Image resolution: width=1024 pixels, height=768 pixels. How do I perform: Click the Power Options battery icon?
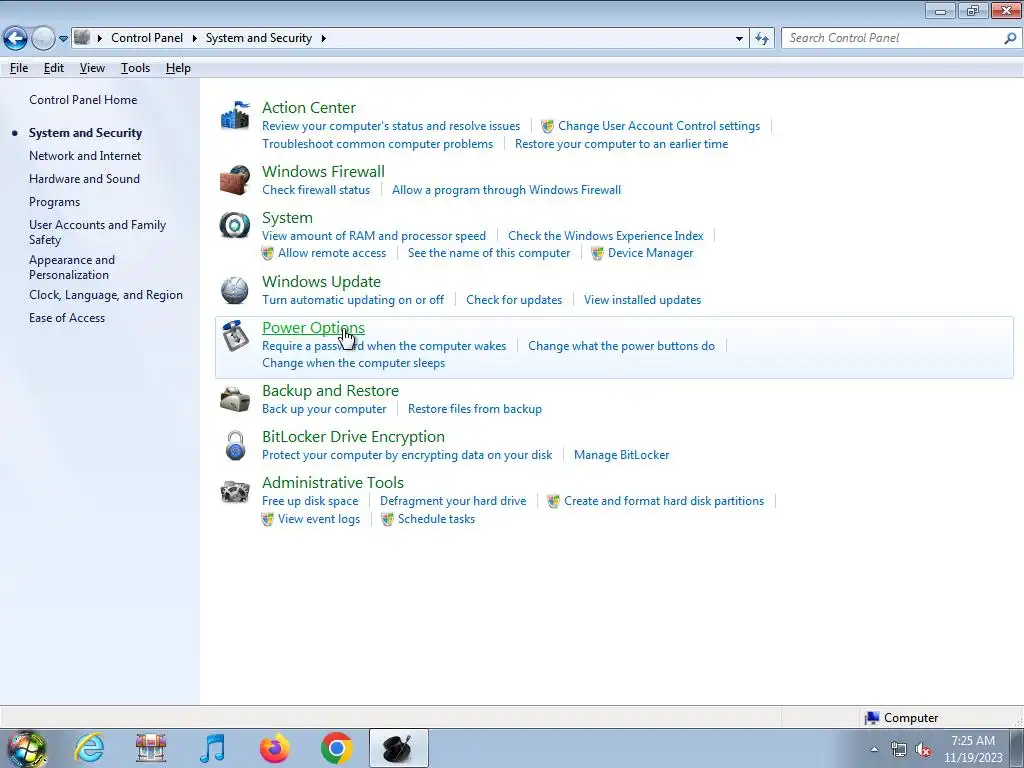(234, 336)
